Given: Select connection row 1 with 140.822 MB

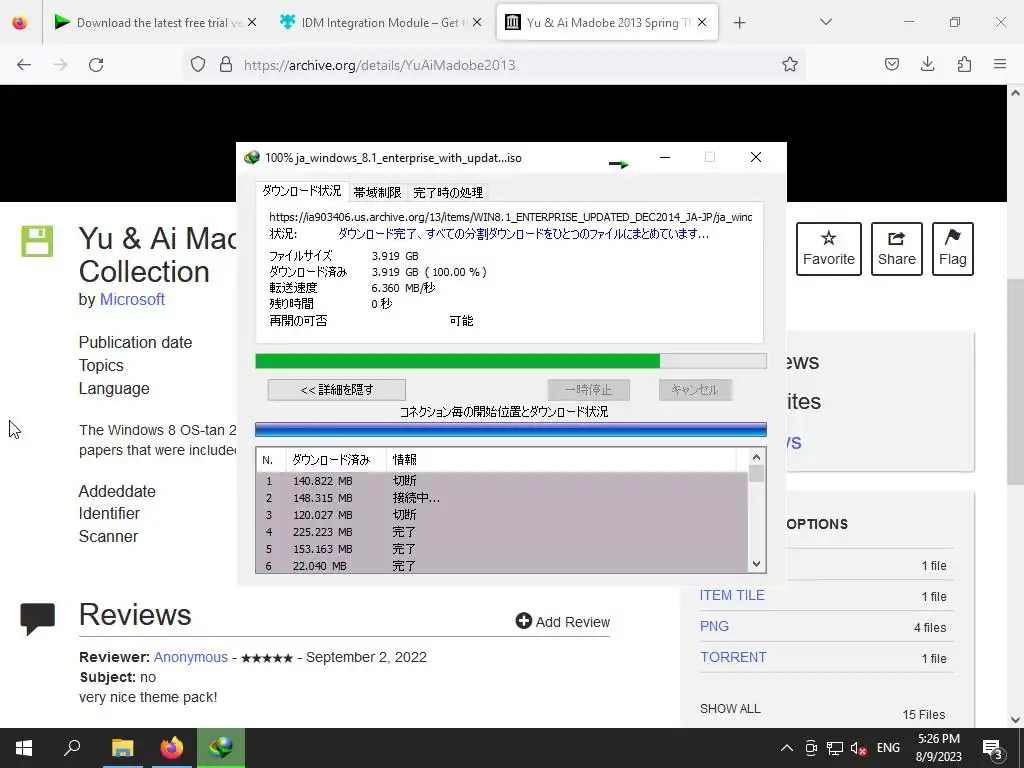Looking at the screenshot, I should [502, 481].
